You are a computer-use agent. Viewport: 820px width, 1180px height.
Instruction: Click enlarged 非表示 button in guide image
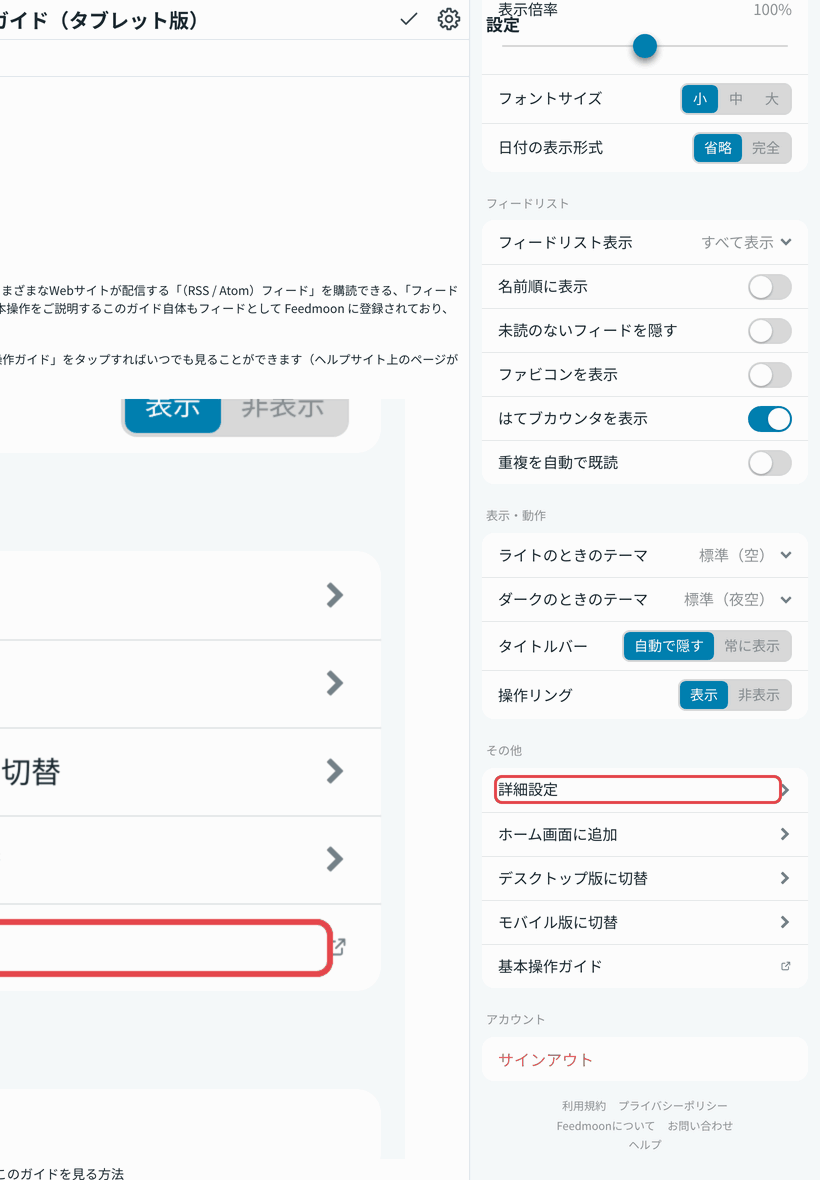tap(284, 412)
